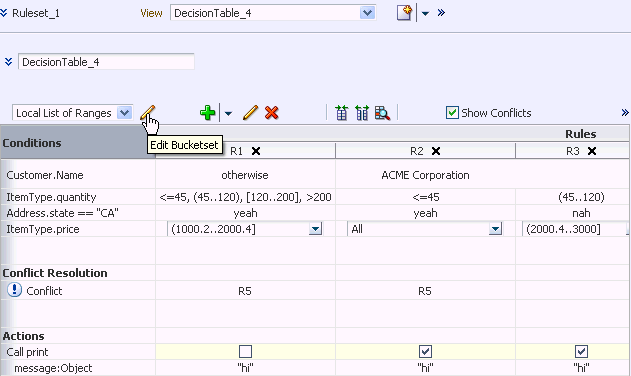631x376 pixels.
Task: Open the dropdown arrow beside the new item icon
Action: point(425,13)
